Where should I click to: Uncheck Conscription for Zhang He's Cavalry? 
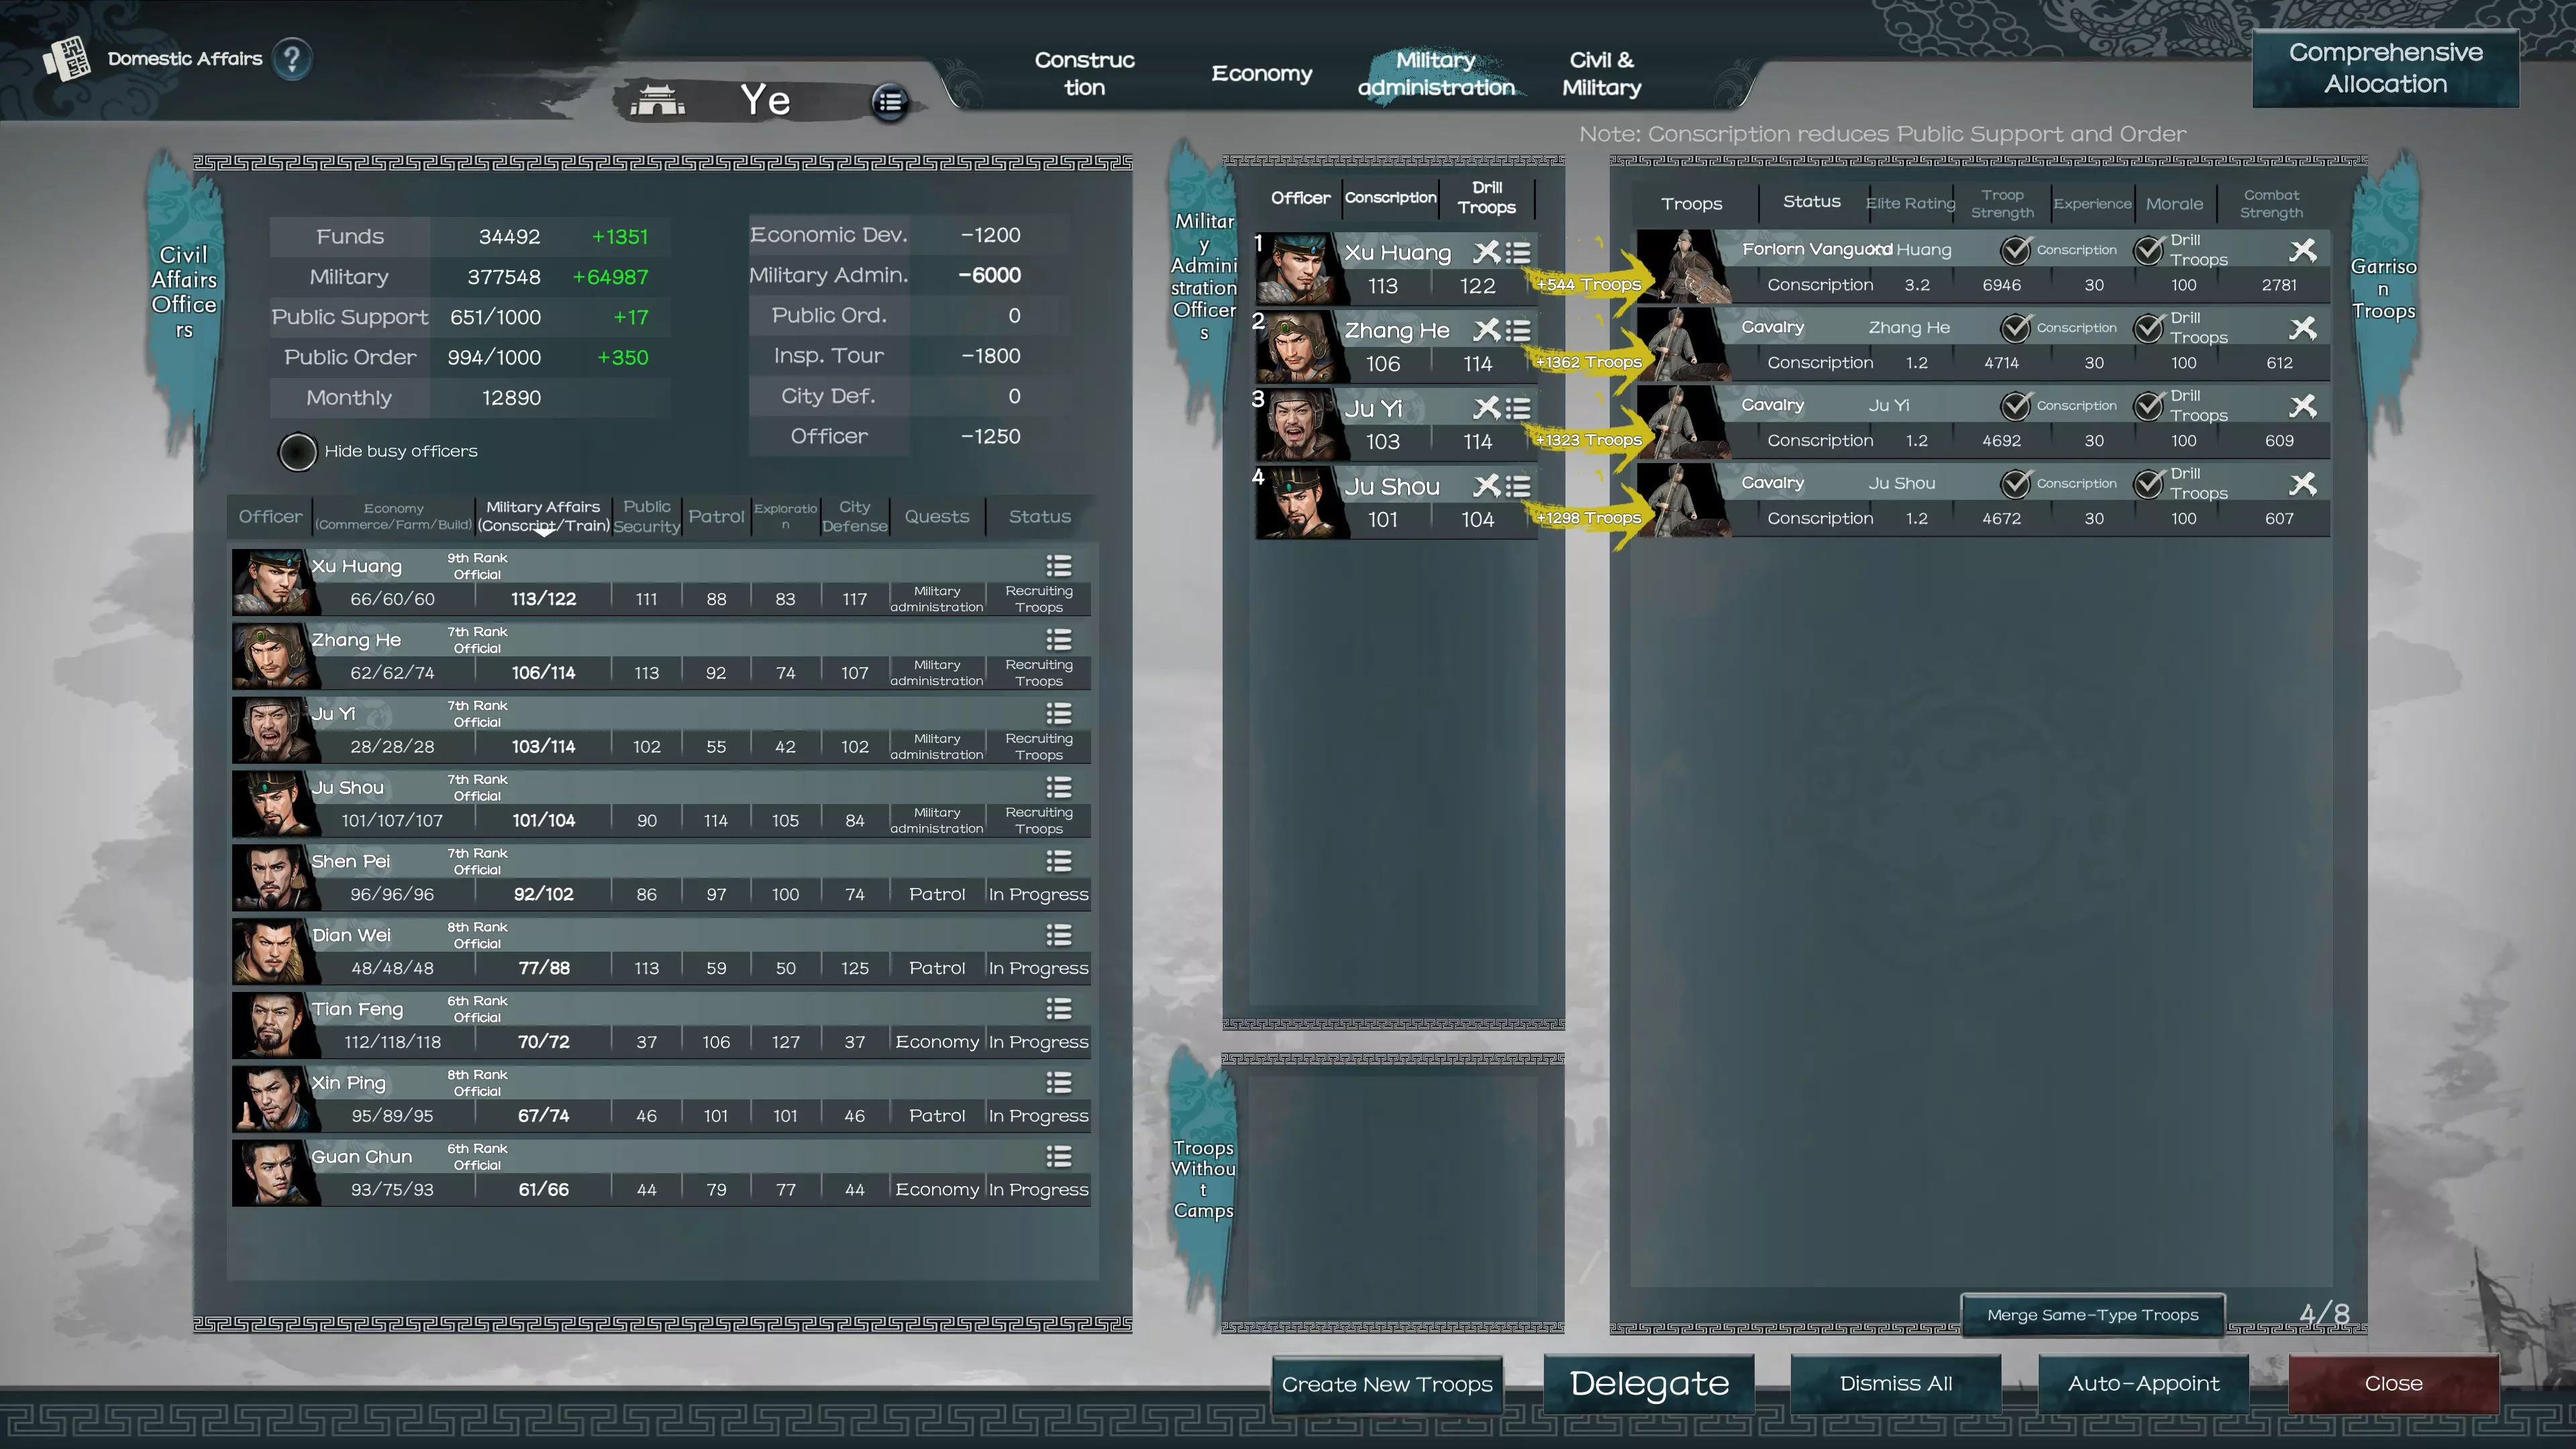click(x=2015, y=328)
